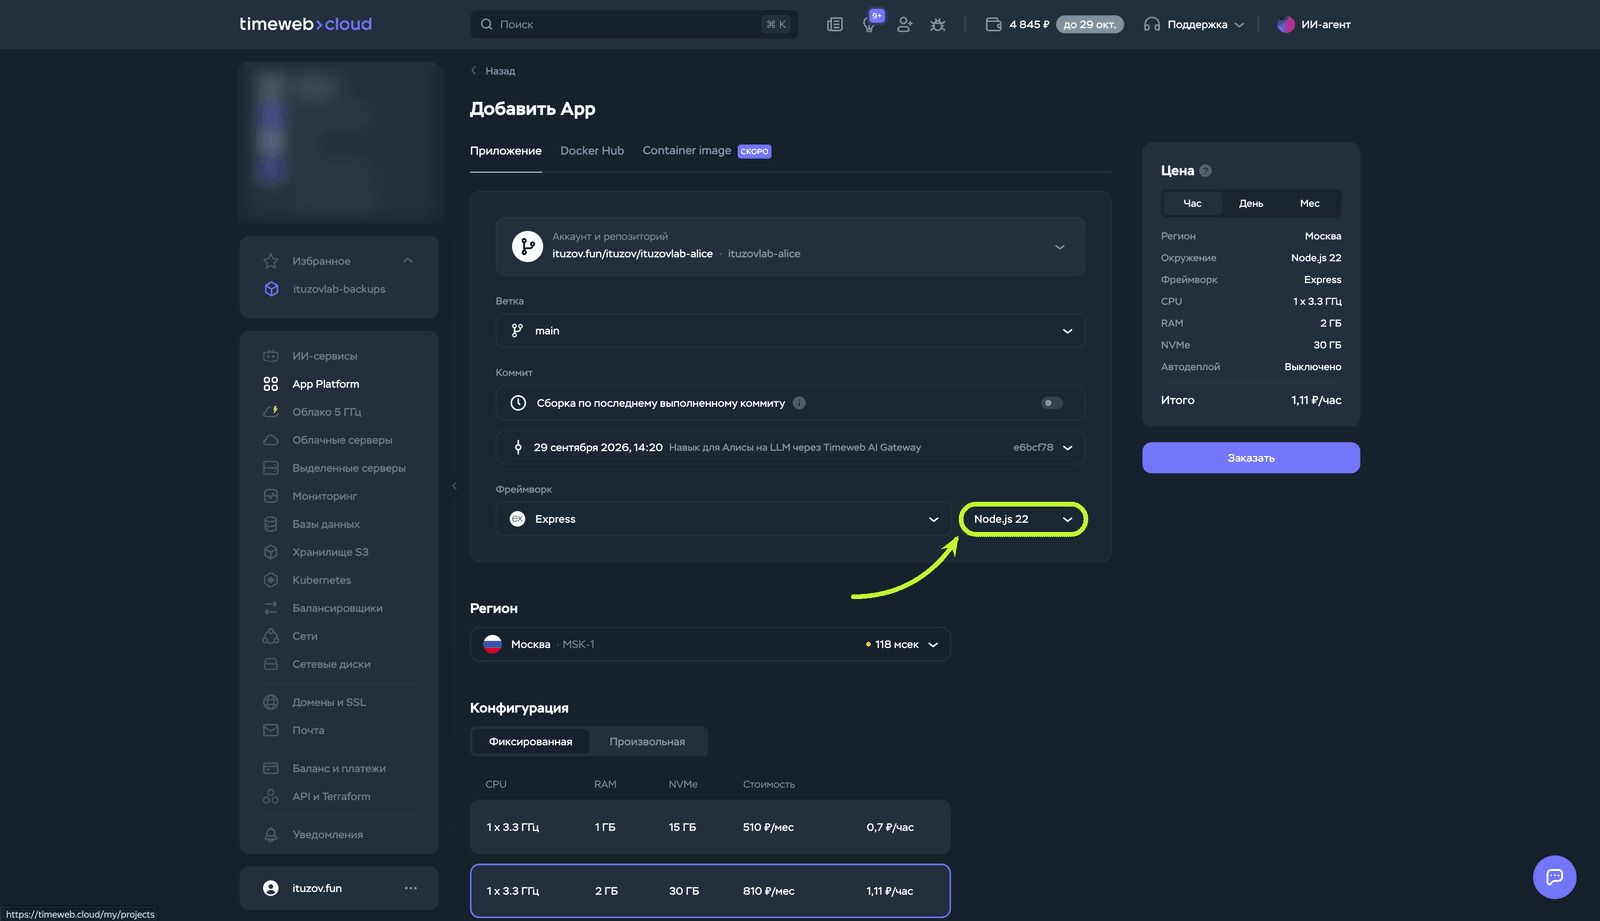This screenshot has height=921, width=1600.
Task: Open the chat support bubble
Action: point(1554,877)
